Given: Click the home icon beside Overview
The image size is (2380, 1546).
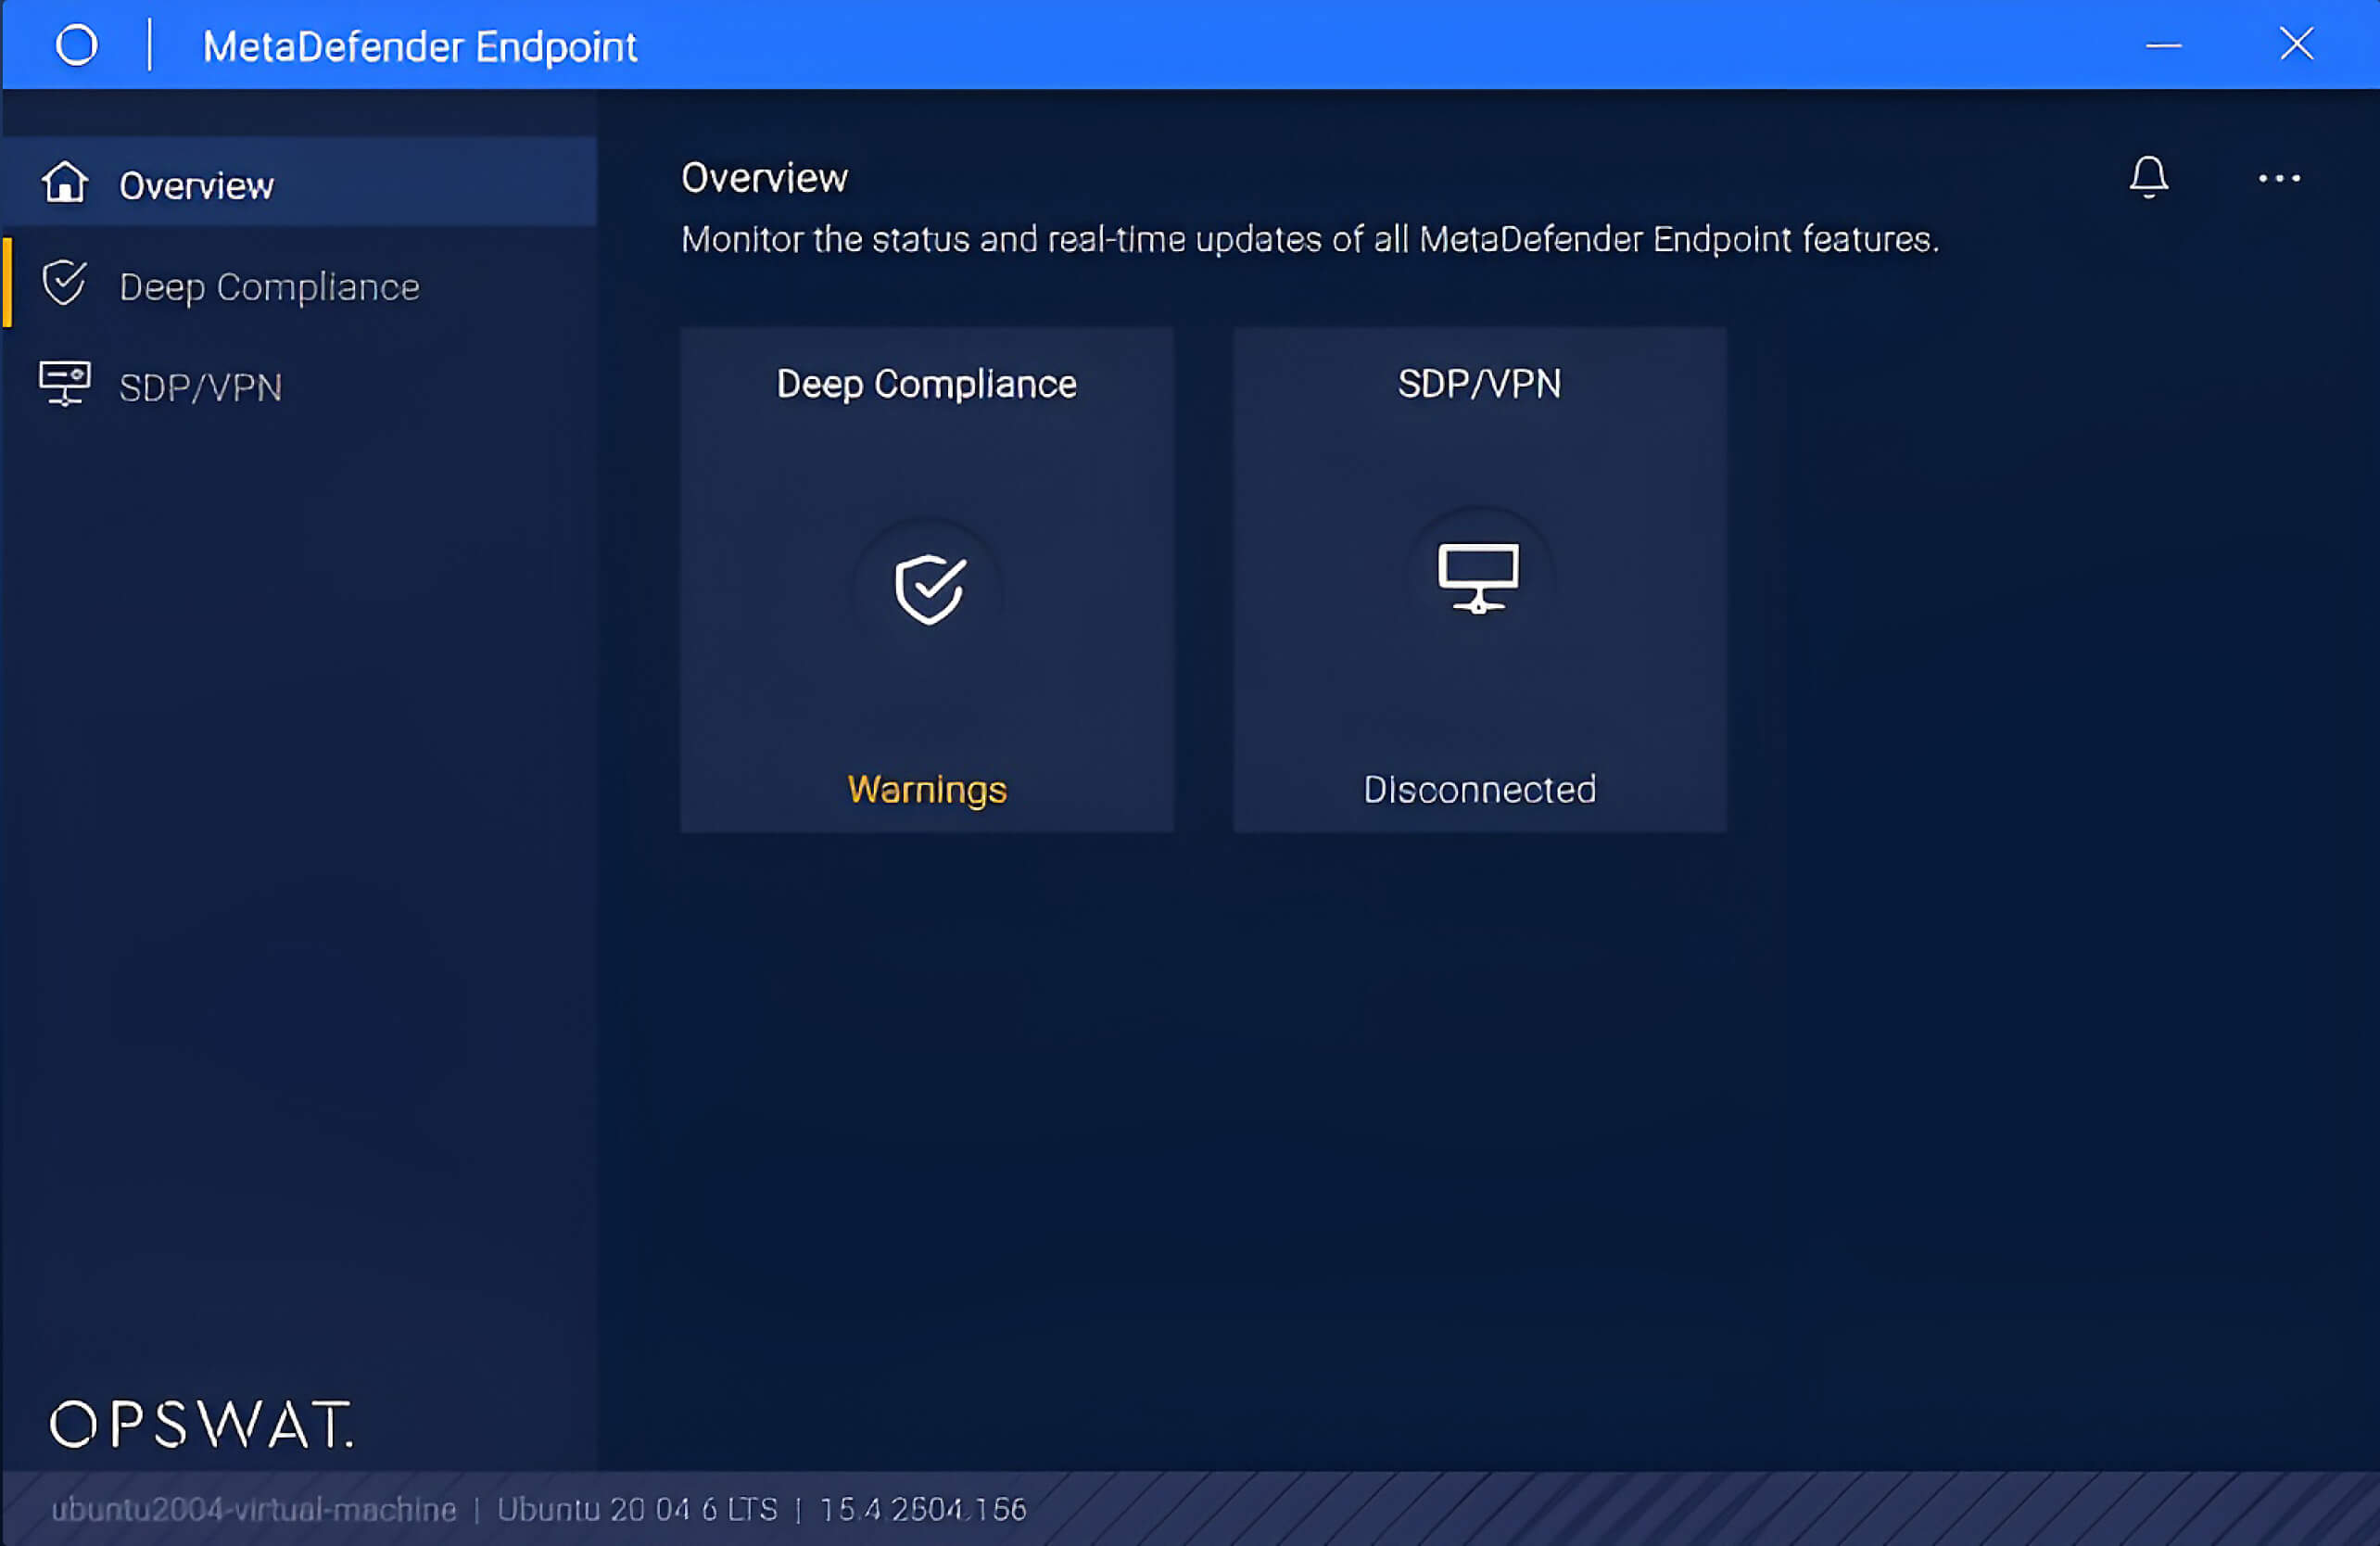Looking at the screenshot, I should pyautogui.click(x=64, y=183).
